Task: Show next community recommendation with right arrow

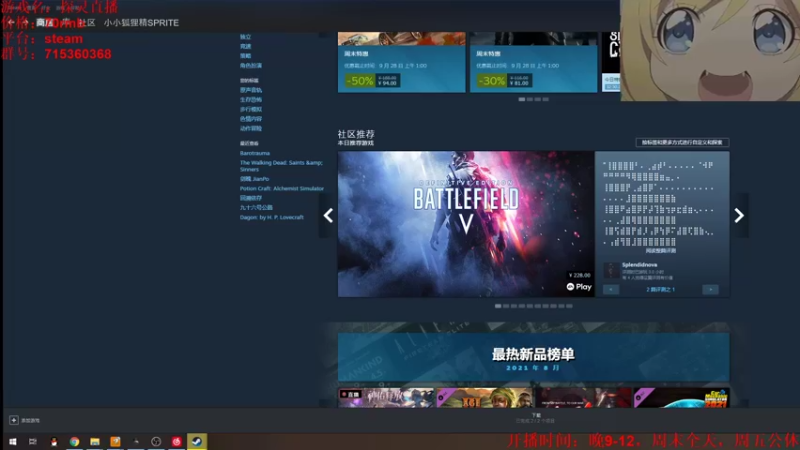Action: 739,215
